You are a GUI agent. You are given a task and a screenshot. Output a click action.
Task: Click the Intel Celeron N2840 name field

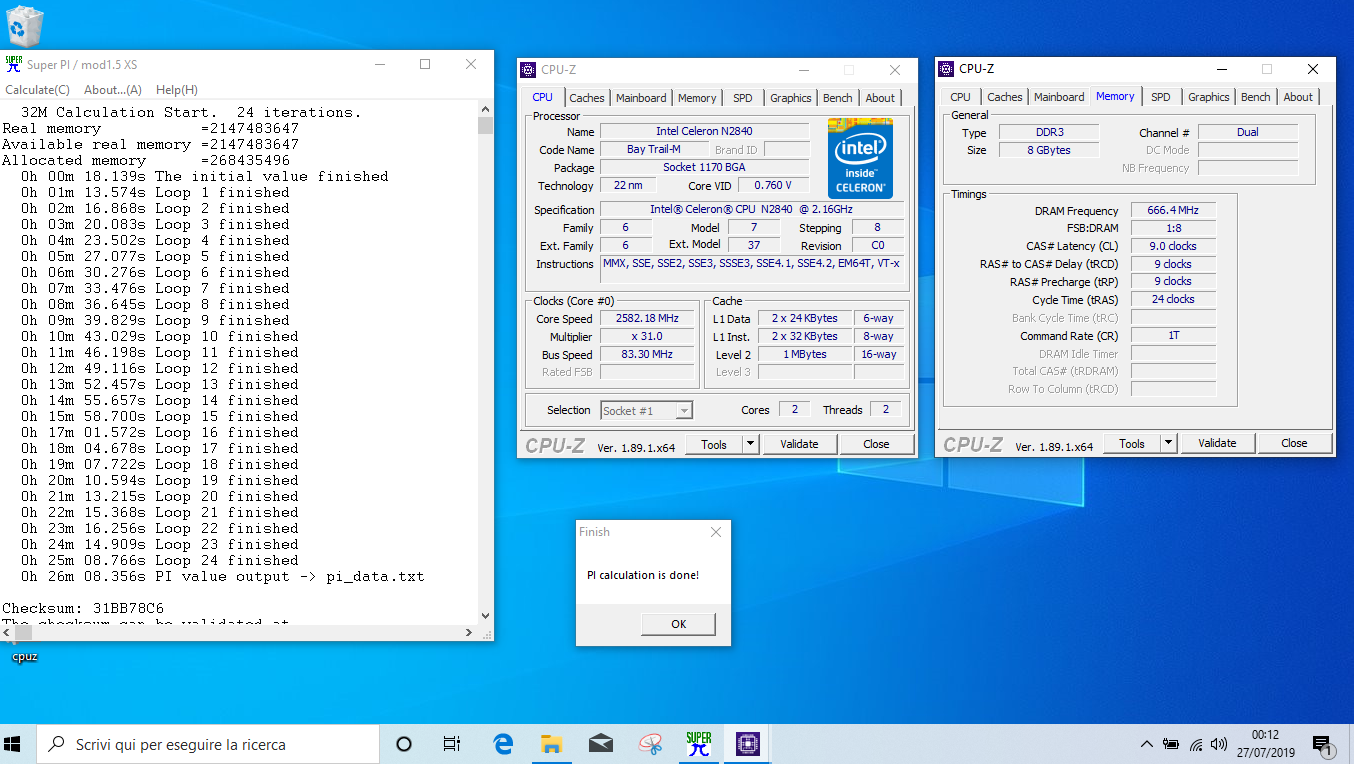[x=705, y=131]
